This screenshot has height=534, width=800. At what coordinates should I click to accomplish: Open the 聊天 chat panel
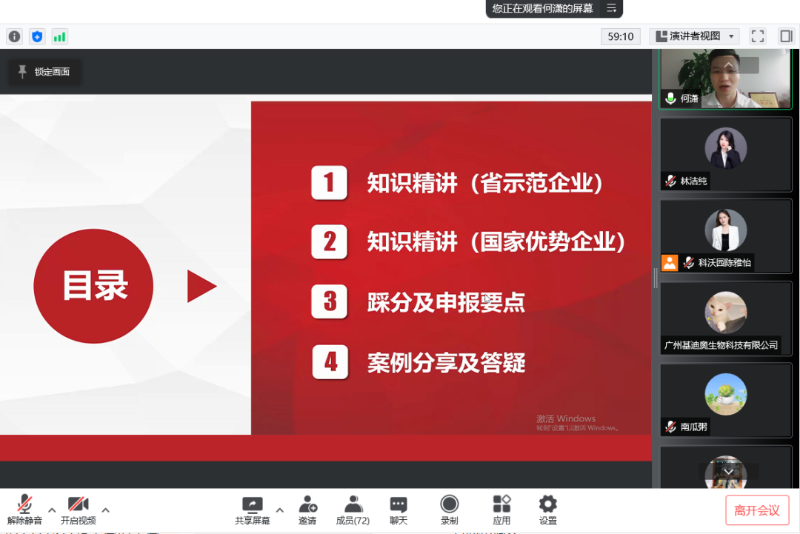point(398,506)
